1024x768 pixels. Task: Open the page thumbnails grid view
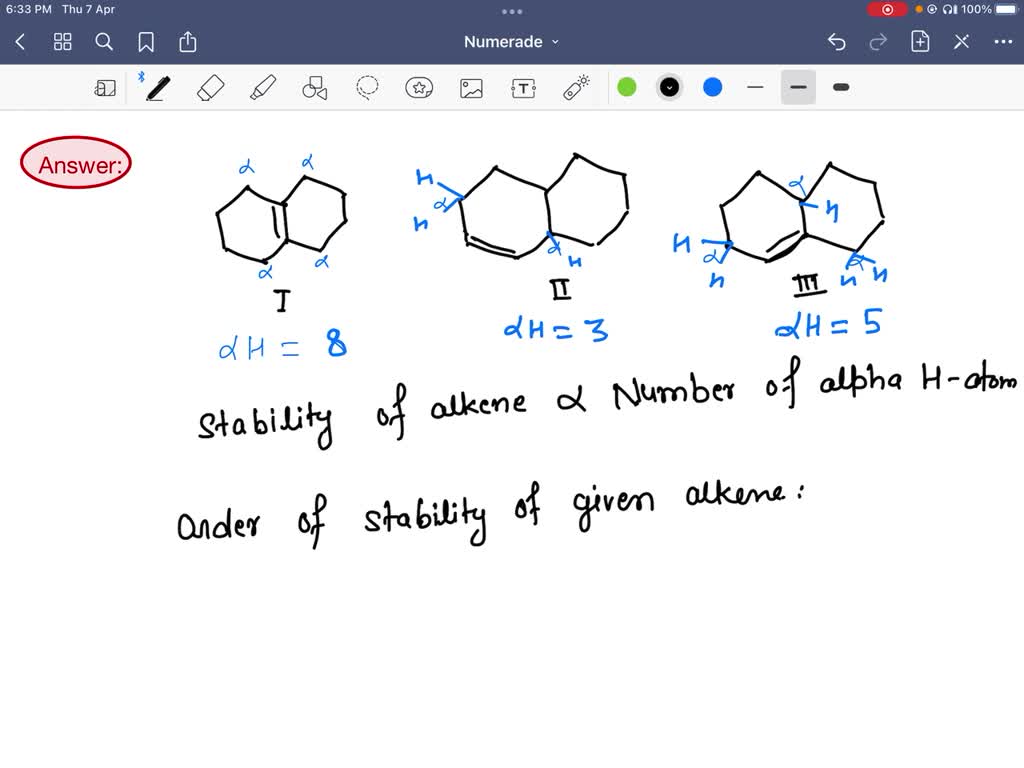pyautogui.click(x=62, y=42)
